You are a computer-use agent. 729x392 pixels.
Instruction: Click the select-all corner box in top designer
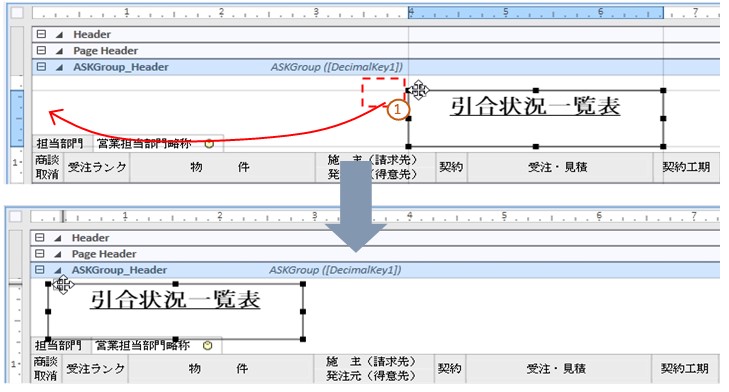[x=17, y=12]
